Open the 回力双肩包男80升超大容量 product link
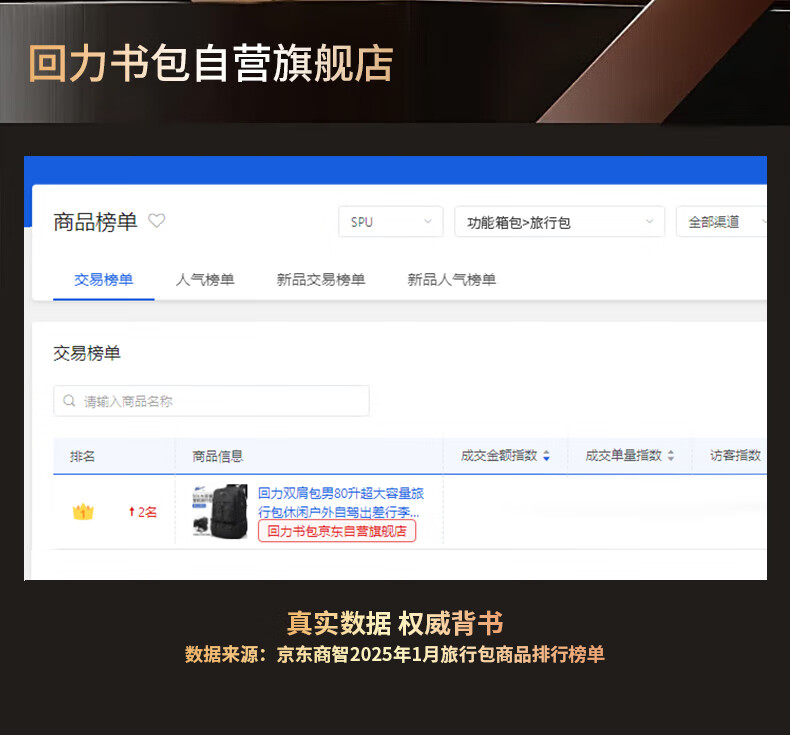This screenshot has height=735, width=790. click(341, 503)
